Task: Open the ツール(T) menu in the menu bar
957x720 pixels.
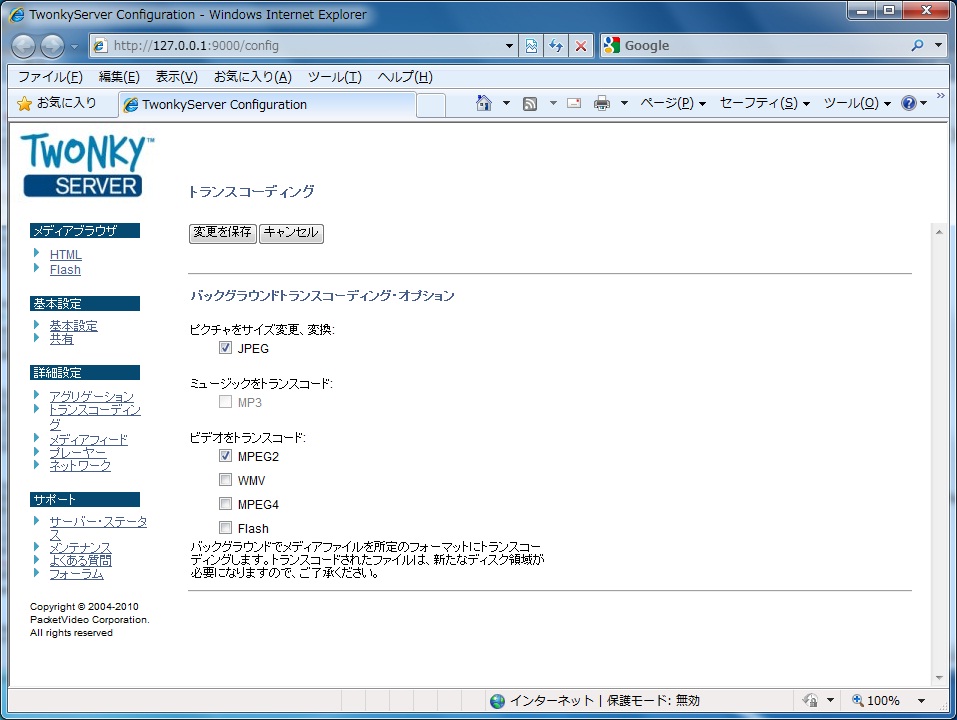Action: pos(334,77)
